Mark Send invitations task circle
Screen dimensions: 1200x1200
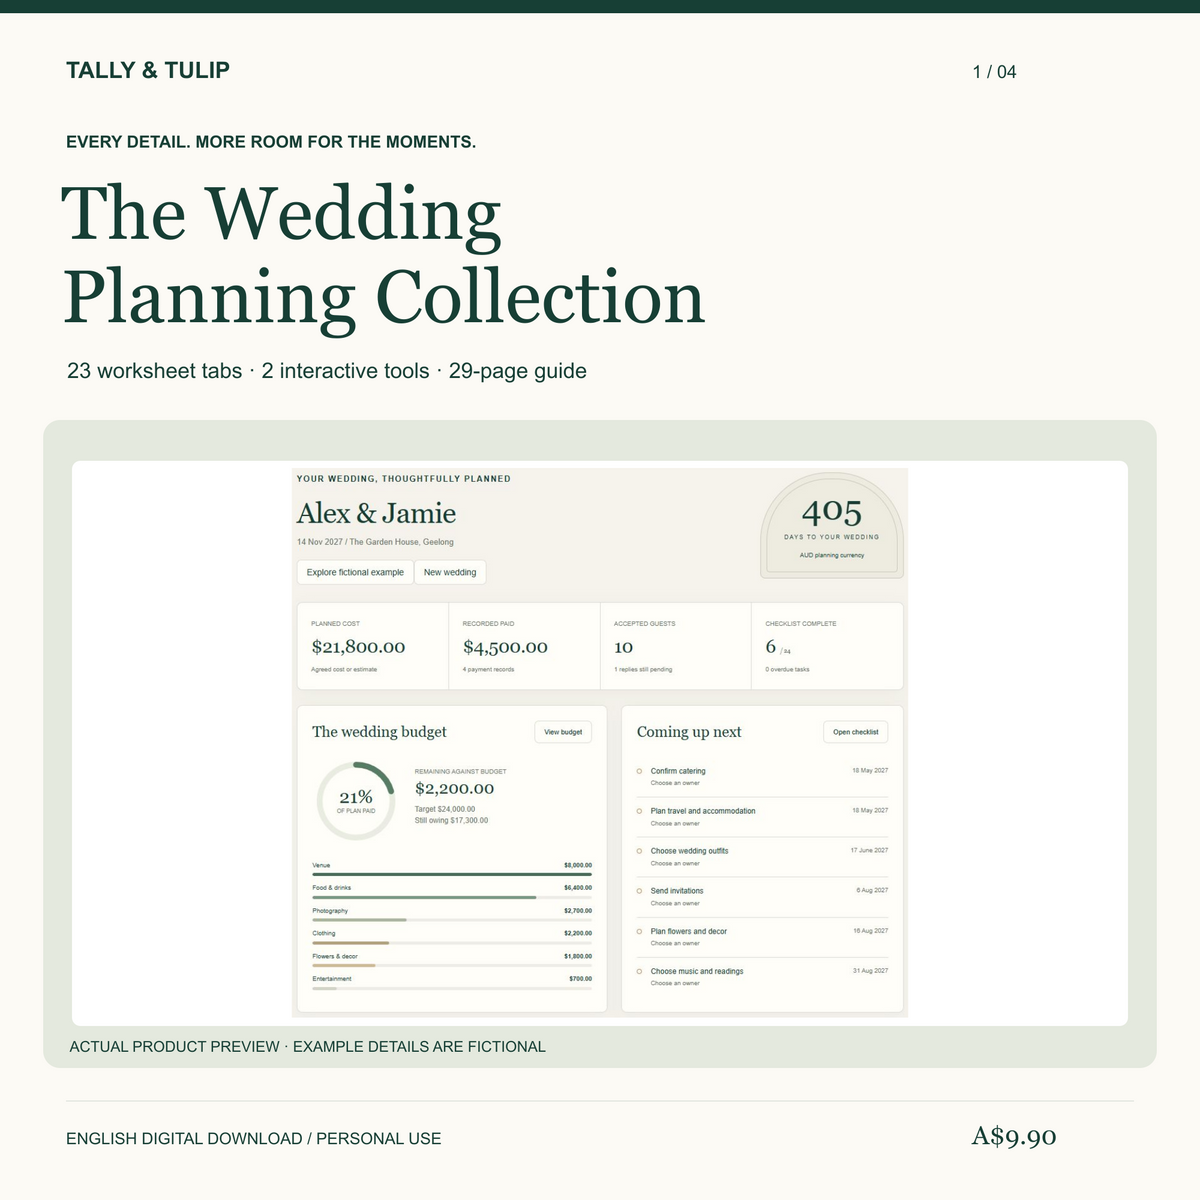click(x=639, y=891)
